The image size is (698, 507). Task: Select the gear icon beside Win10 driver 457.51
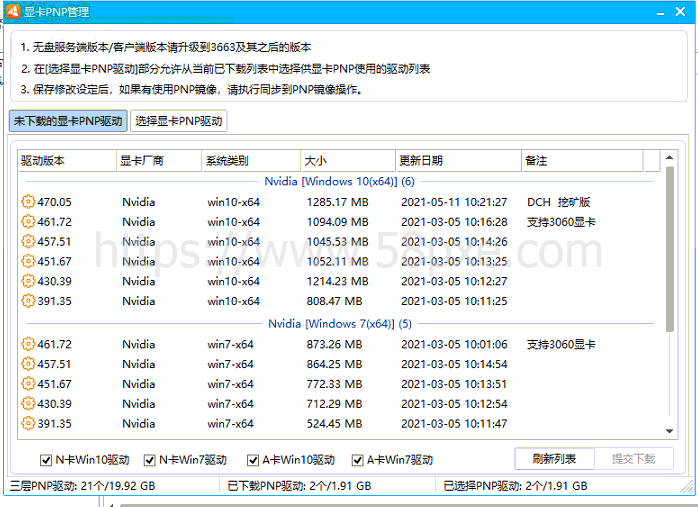(x=28, y=241)
